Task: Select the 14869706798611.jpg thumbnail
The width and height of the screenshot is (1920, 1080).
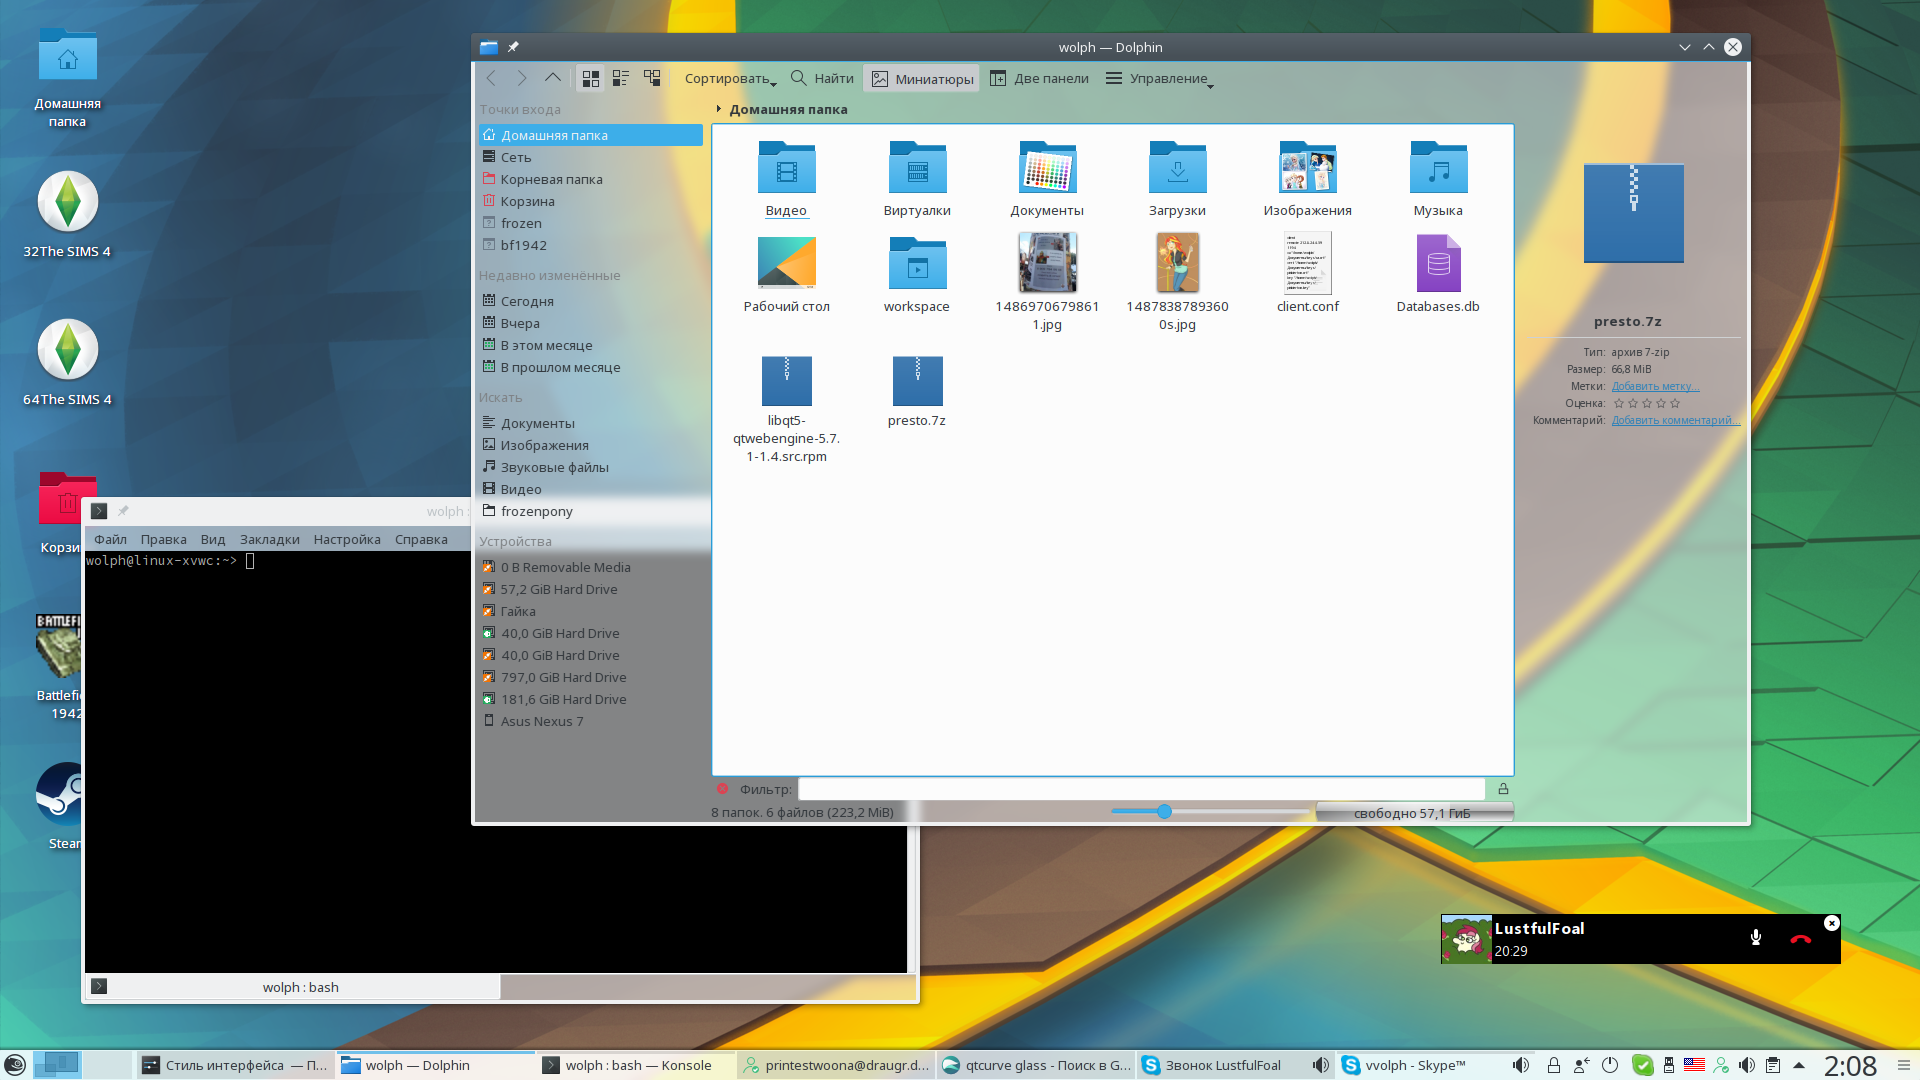Action: (1047, 263)
